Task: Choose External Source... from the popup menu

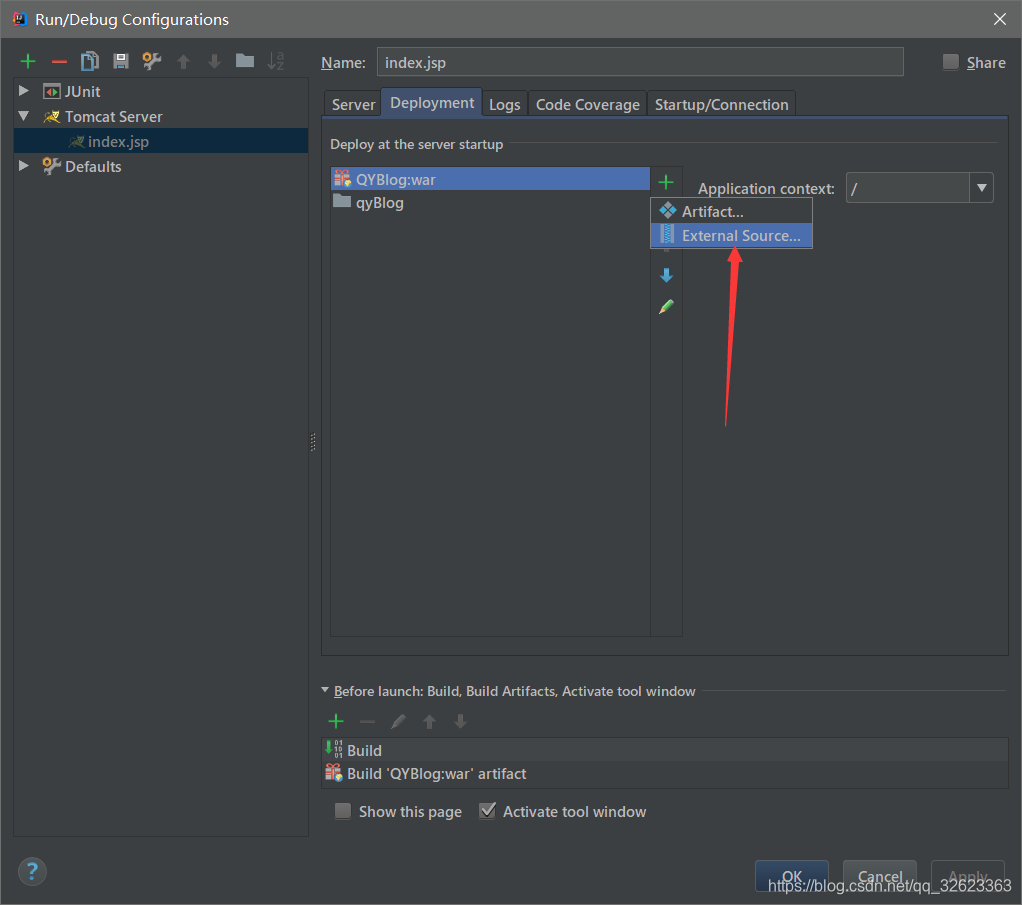Action: (x=731, y=235)
